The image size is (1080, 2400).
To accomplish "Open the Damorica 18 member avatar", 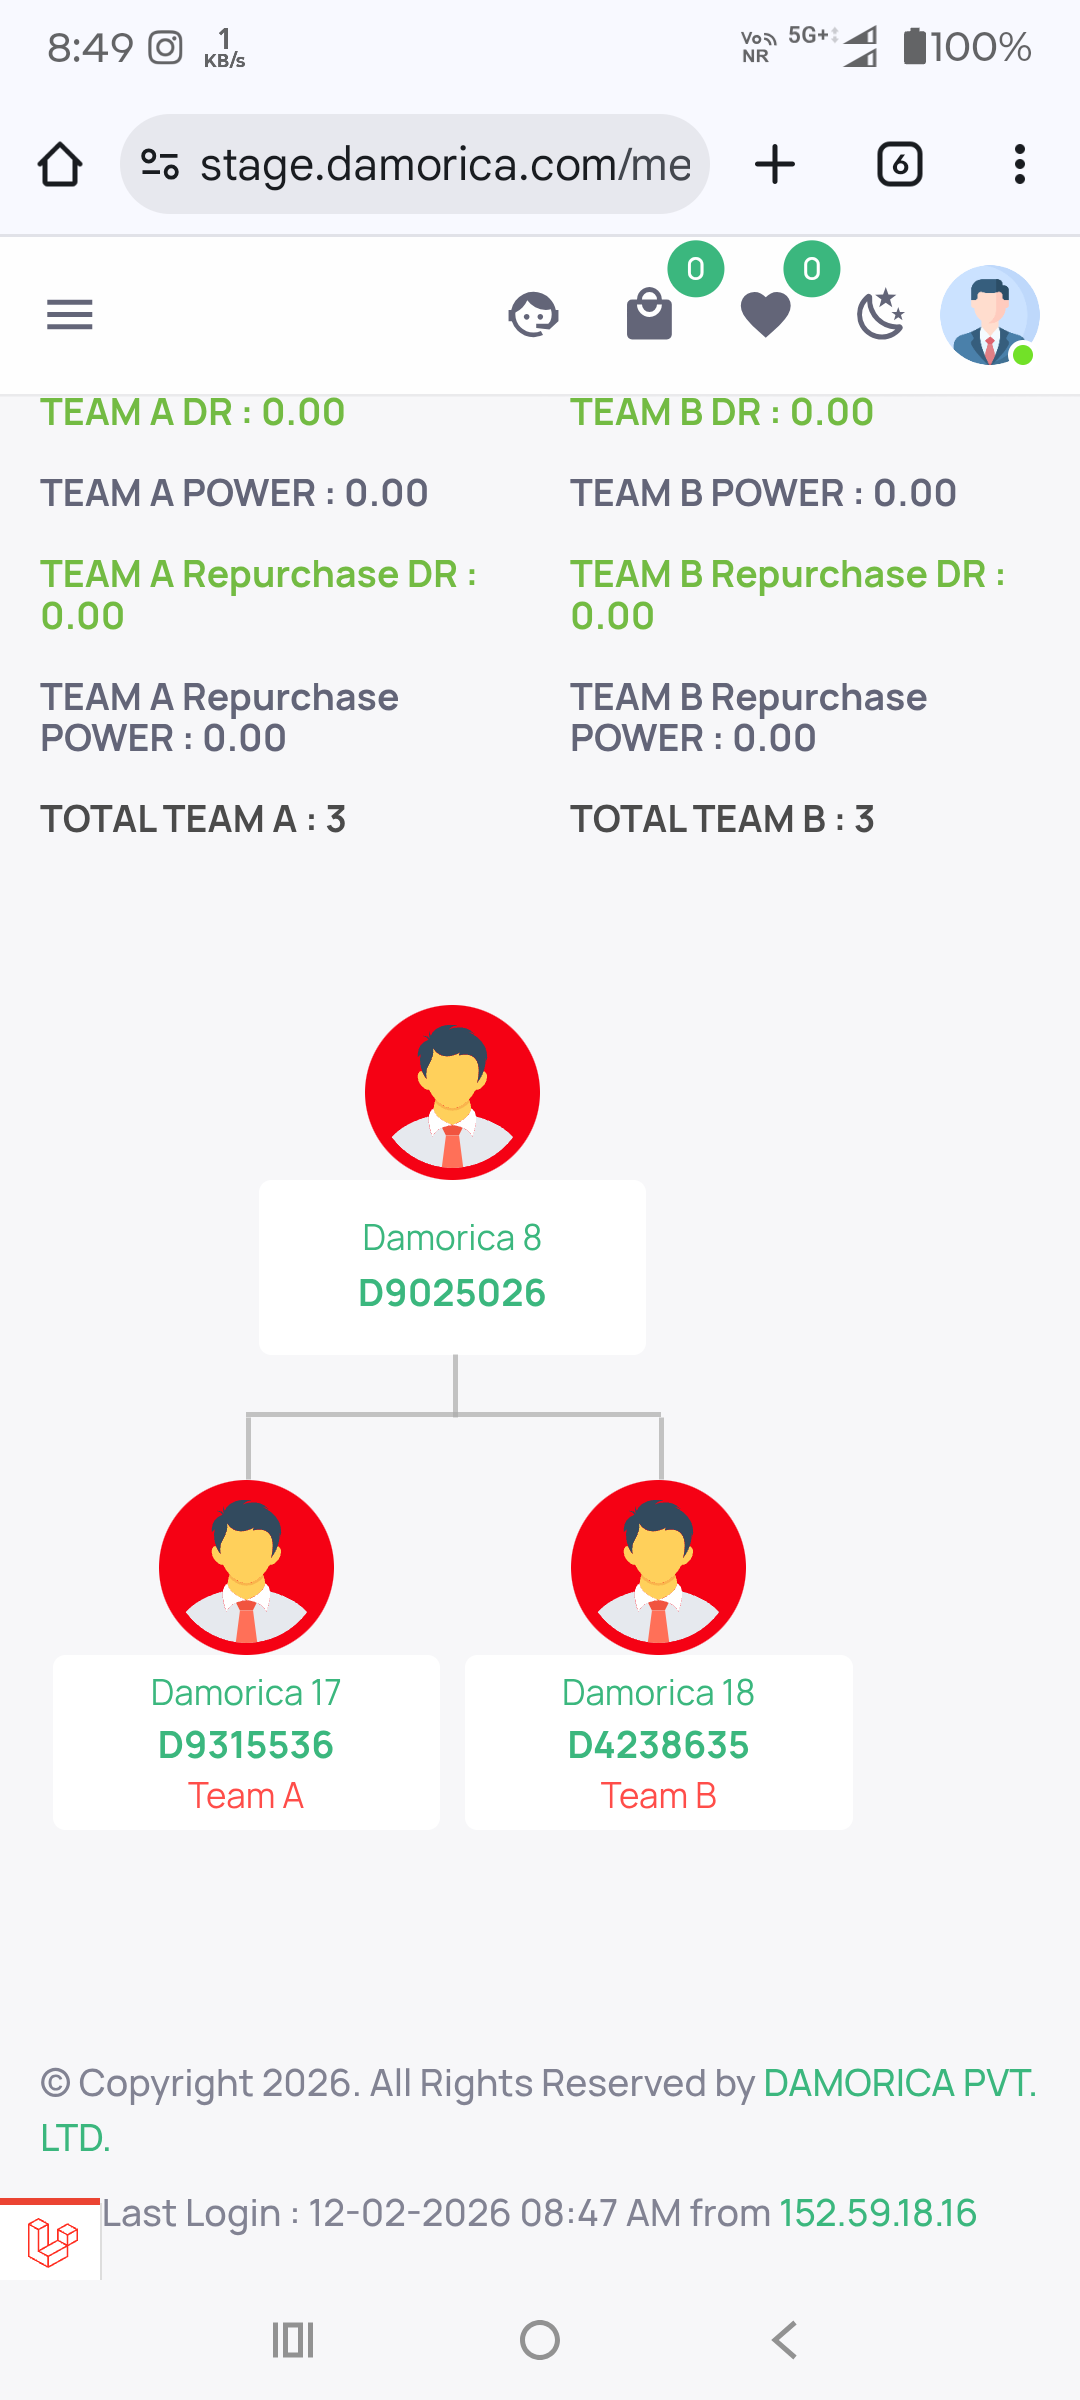I will [x=658, y=1567].
